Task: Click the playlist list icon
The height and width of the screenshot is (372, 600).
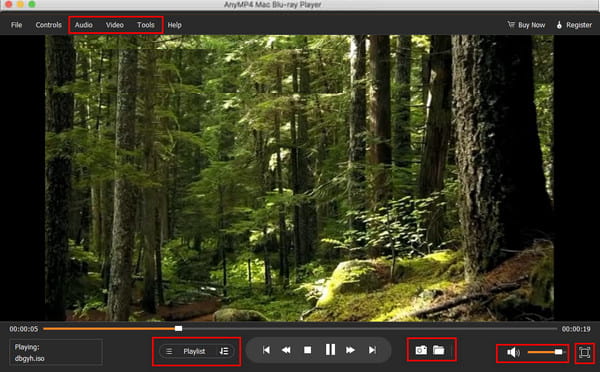Action: coord(169,351)
